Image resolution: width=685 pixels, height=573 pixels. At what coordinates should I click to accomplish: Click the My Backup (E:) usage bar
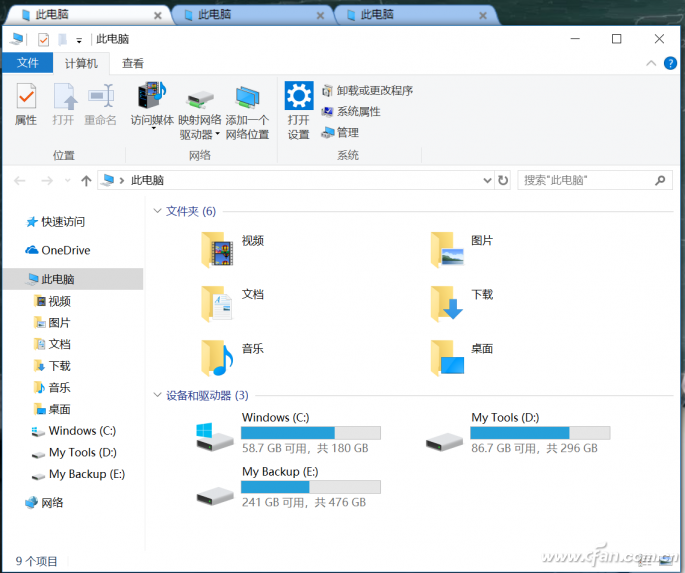[311, 487]
